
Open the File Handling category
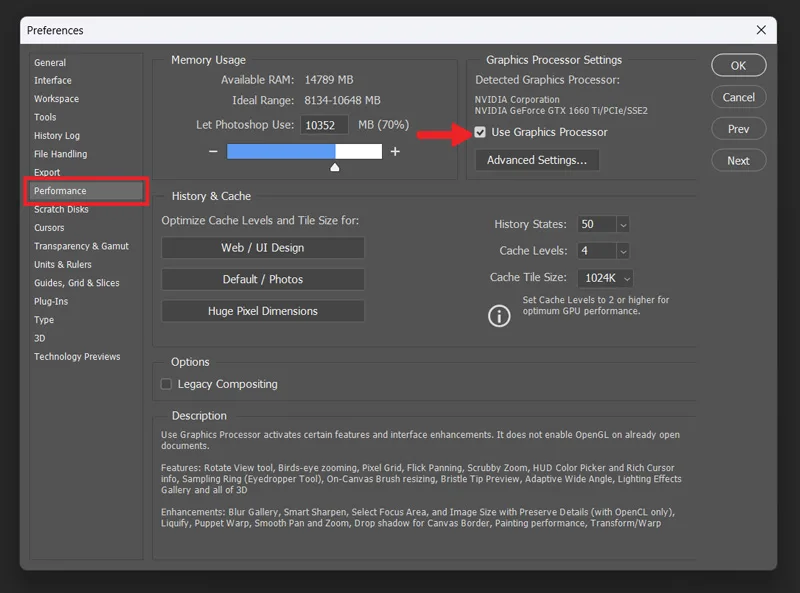61,154
